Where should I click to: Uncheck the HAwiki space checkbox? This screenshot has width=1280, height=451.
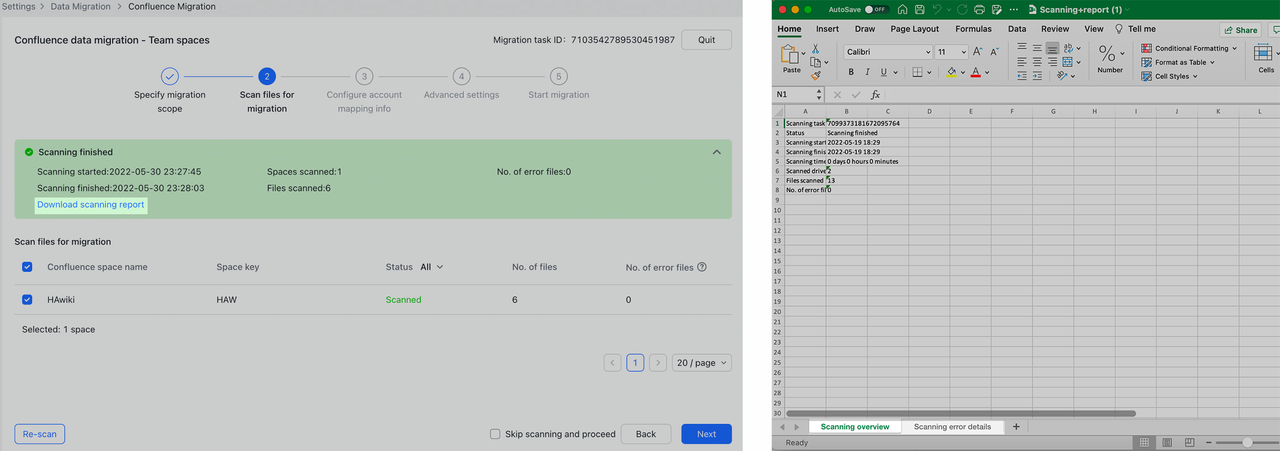(27, 299)
